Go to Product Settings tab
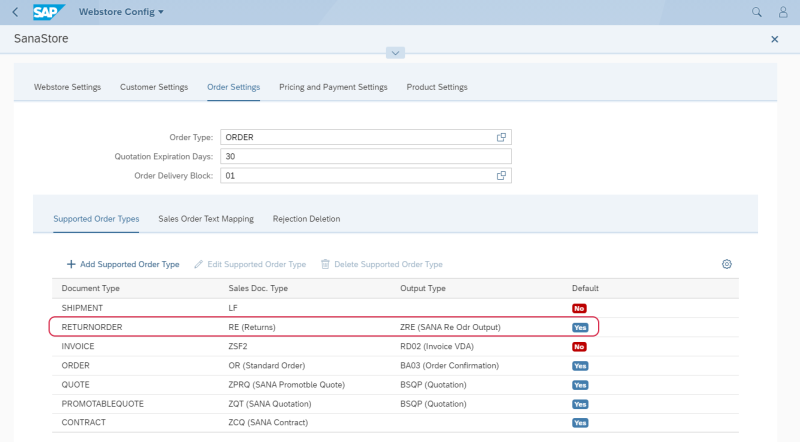This screenshot has width=800, height=442. (436, 87)
